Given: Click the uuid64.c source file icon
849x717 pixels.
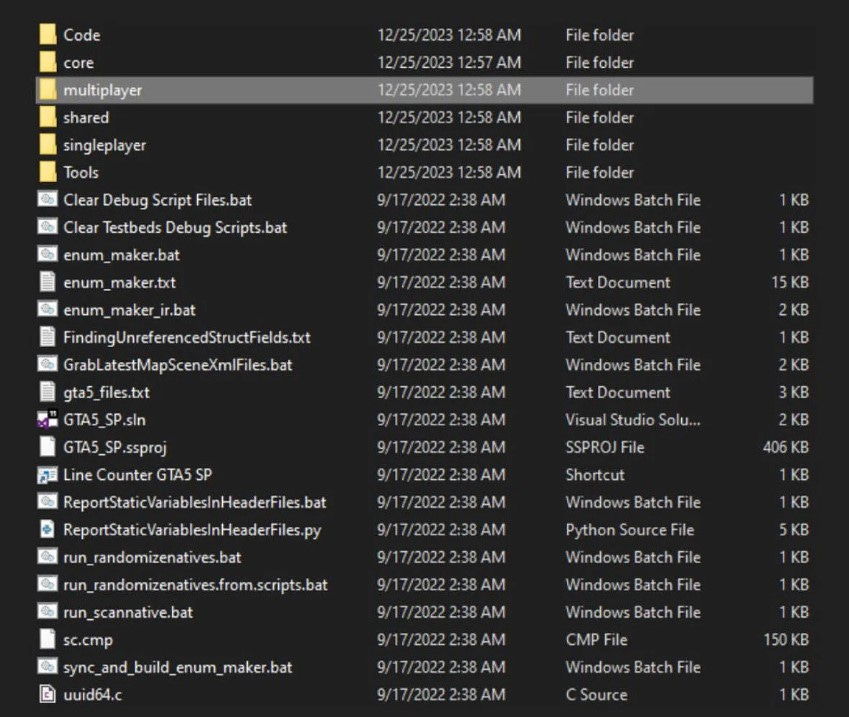Looking at the screenshot, I should click(x=48, y=694).
